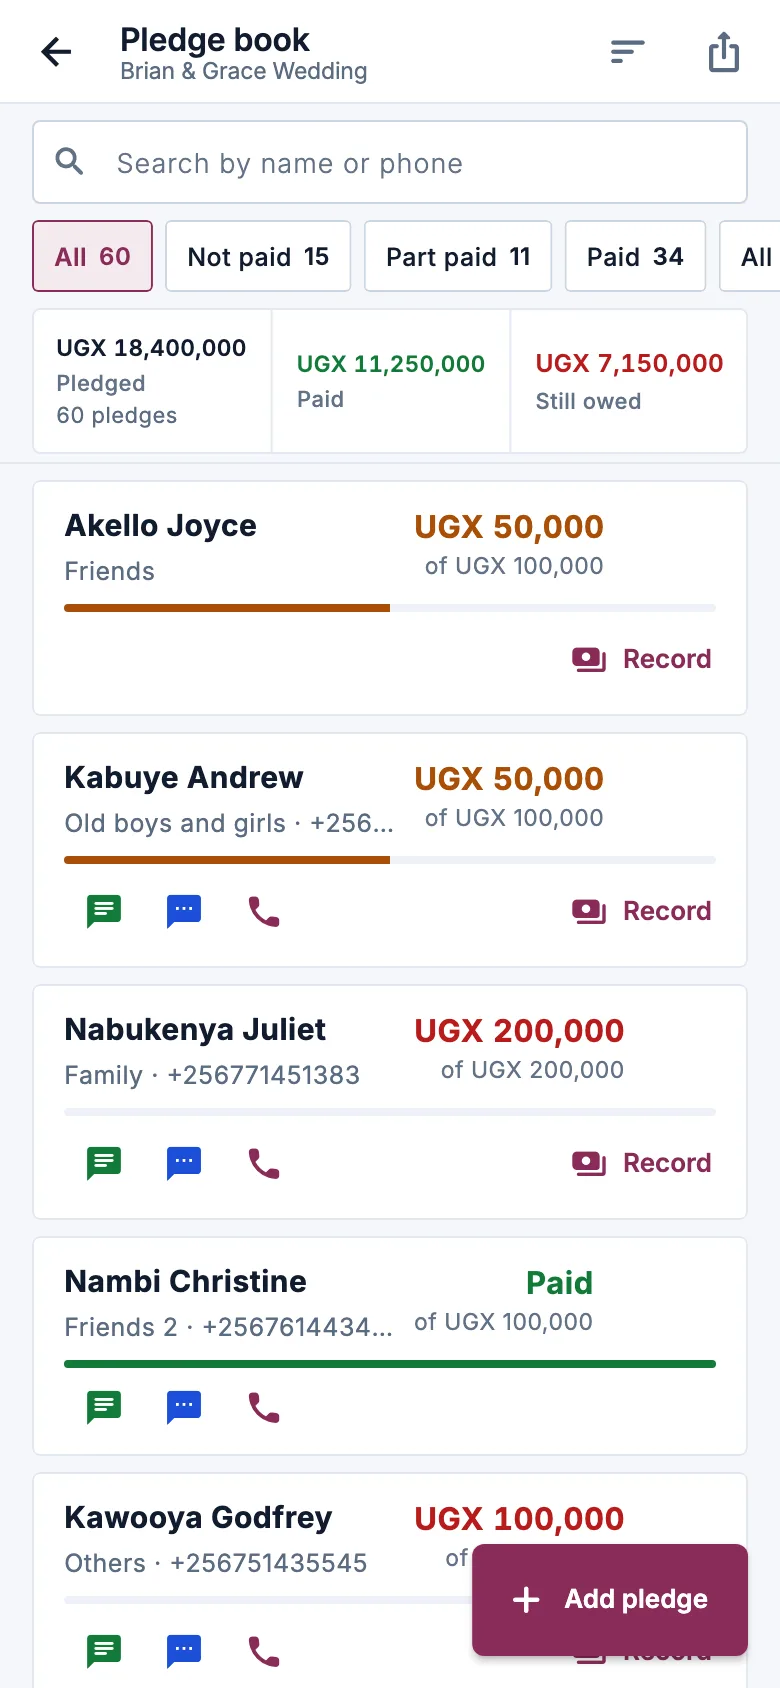Add a new pledge
The height and width of the screenshot is (1688, 780).
coord(610,1599)
